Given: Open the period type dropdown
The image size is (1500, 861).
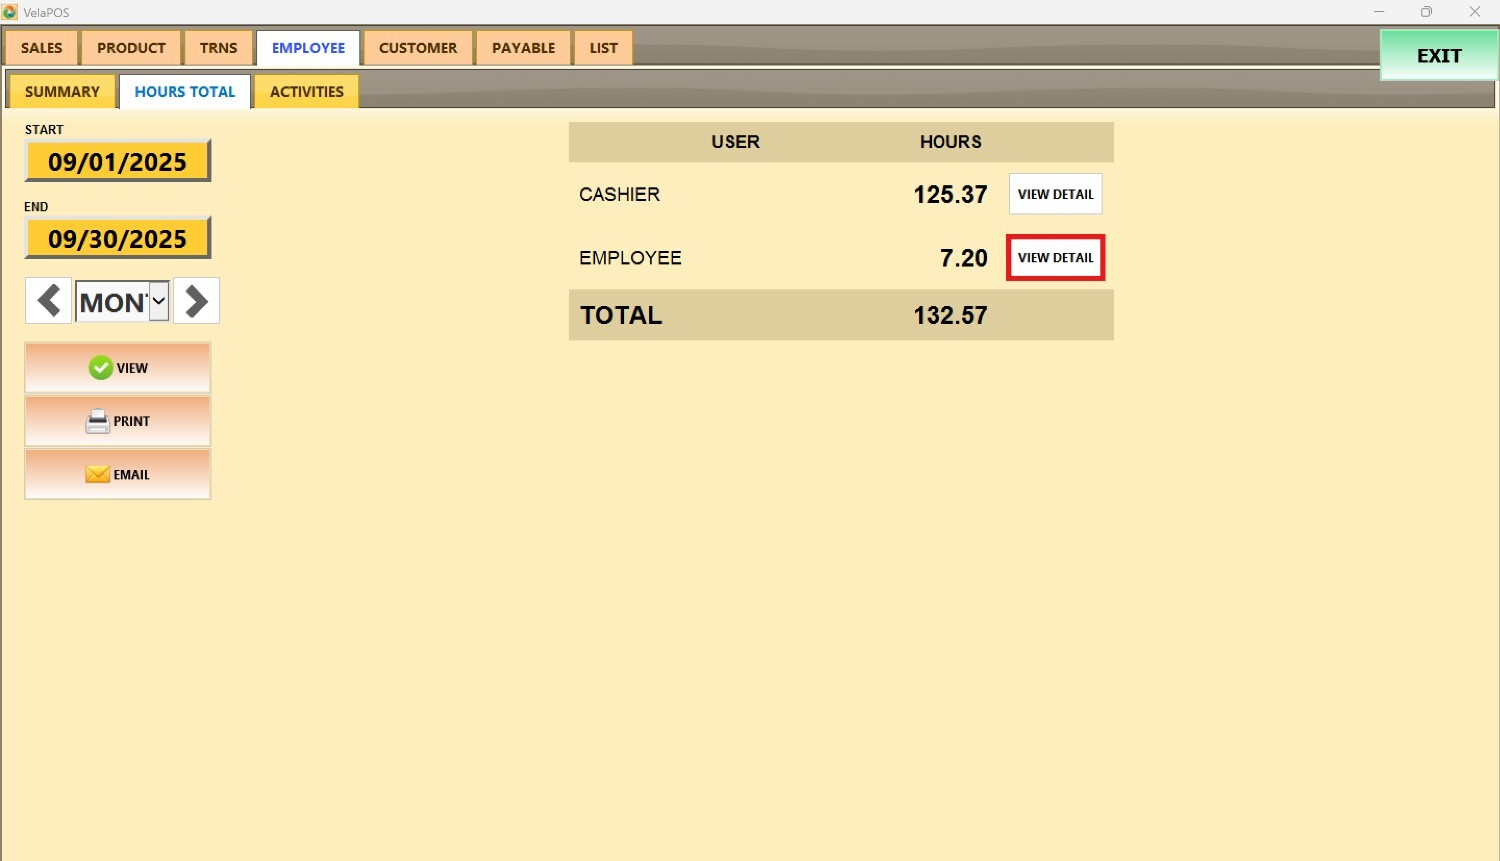Looking at the screenshot, I should (x=158, y=301).
